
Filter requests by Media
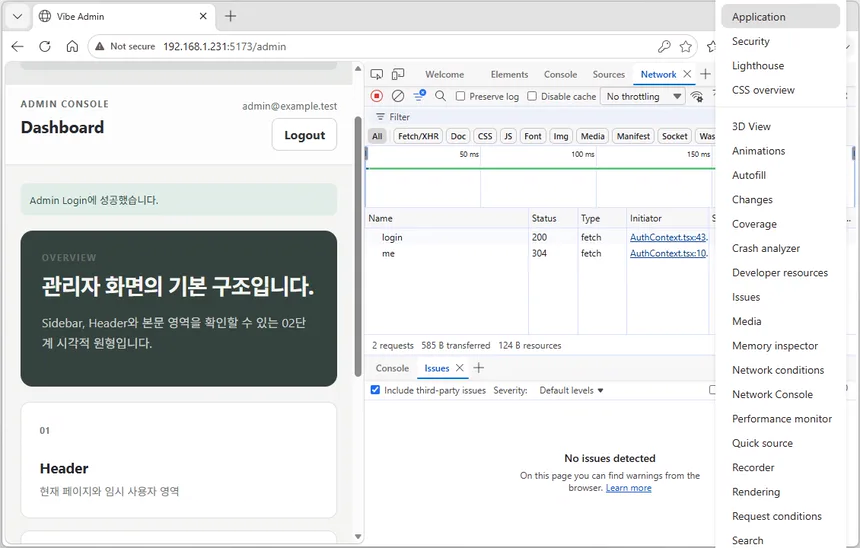pos(592,136)
